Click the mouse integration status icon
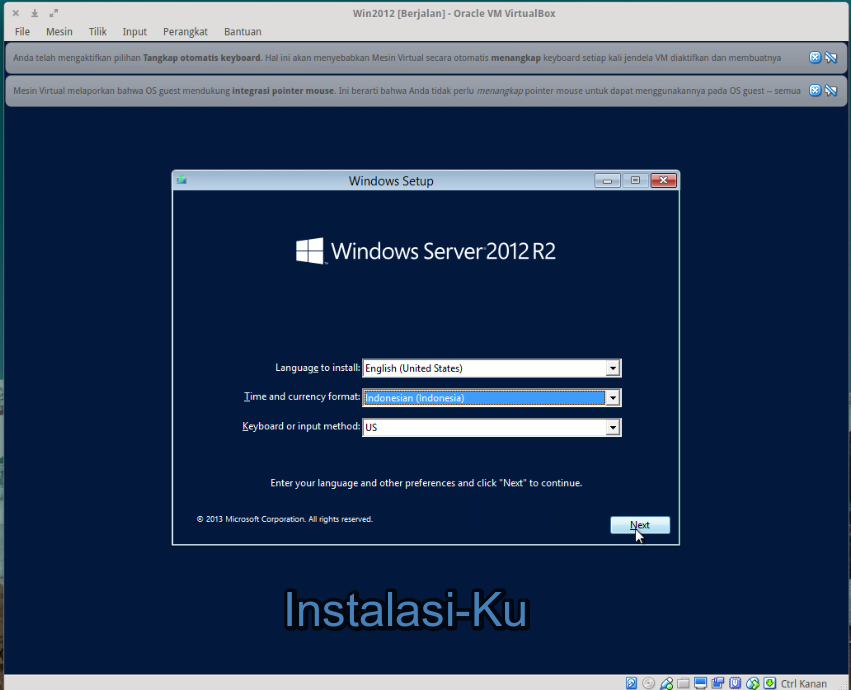Screen dimensions: 851x690 (752, 682)
